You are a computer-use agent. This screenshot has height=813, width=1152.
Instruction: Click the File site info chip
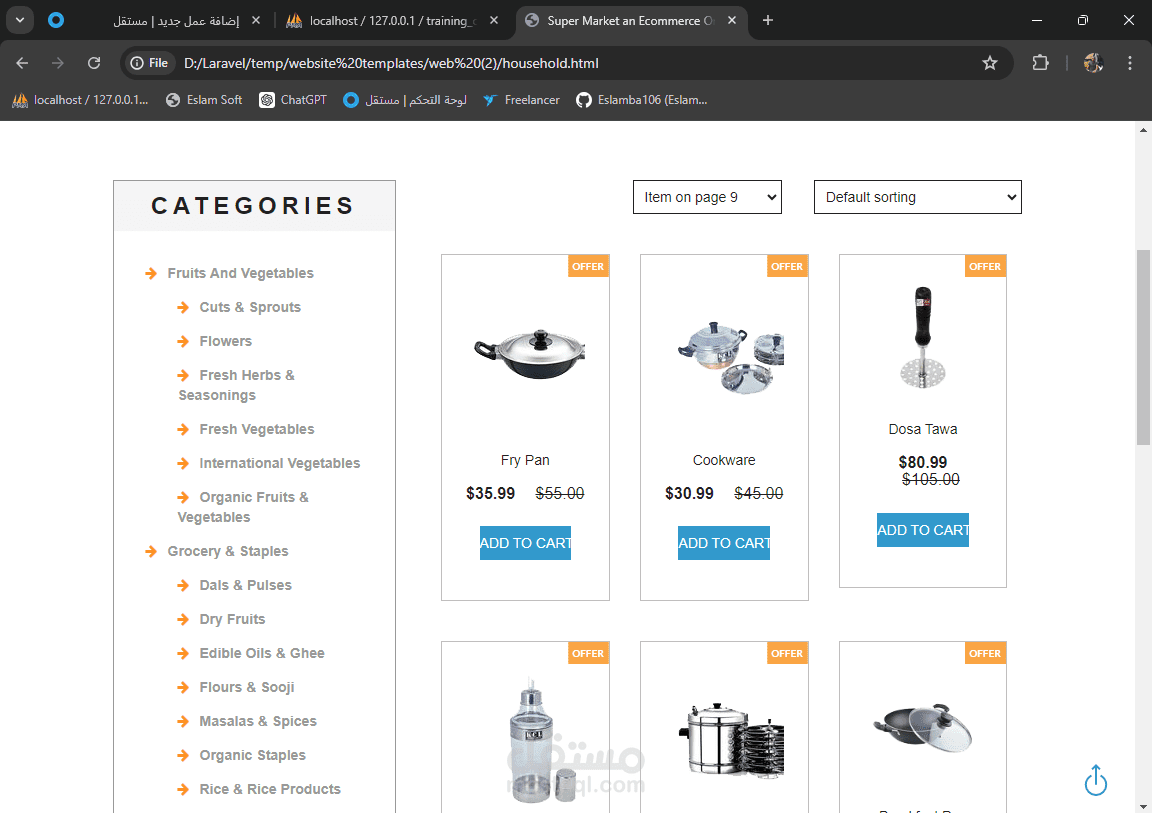[149, 63]
